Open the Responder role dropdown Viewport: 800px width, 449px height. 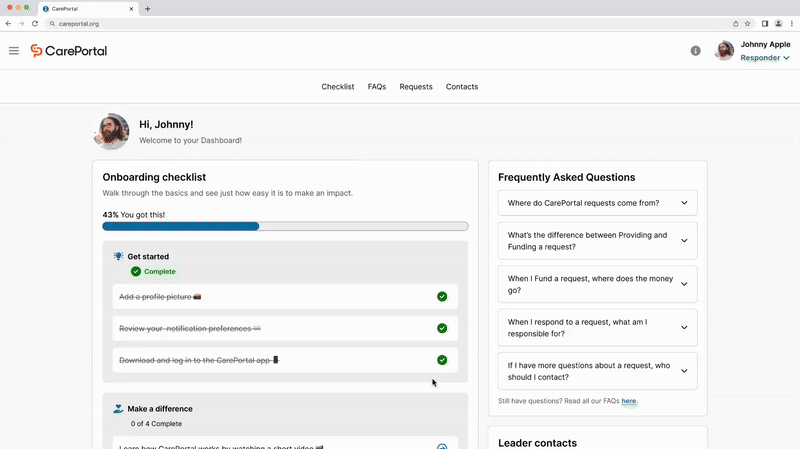[x=765, y=58]
